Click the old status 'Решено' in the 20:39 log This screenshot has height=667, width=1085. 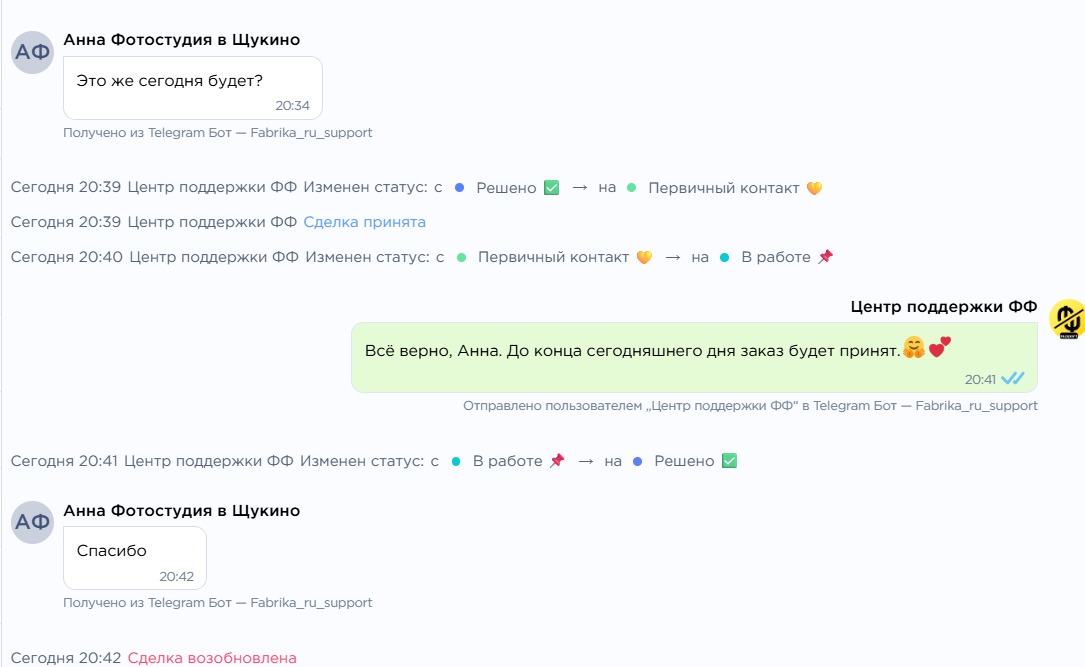[506, 188]
